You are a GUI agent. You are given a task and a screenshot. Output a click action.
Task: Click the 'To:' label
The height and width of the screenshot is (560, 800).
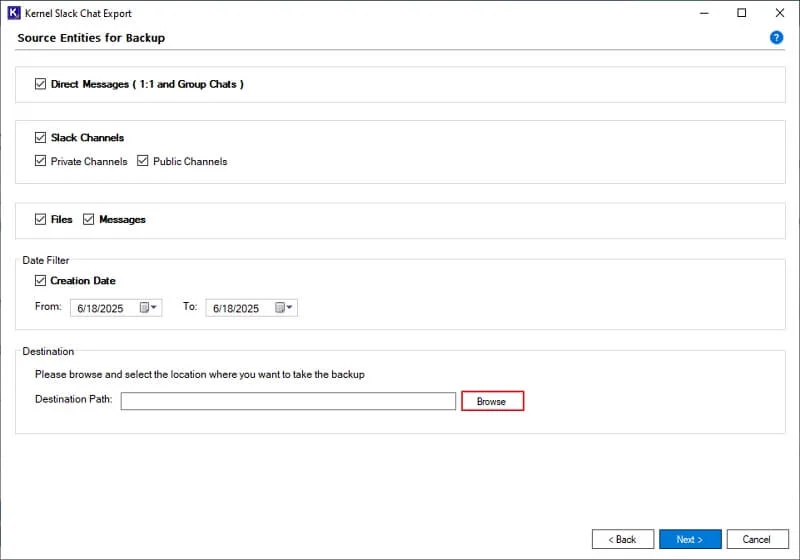coord(190,306)
